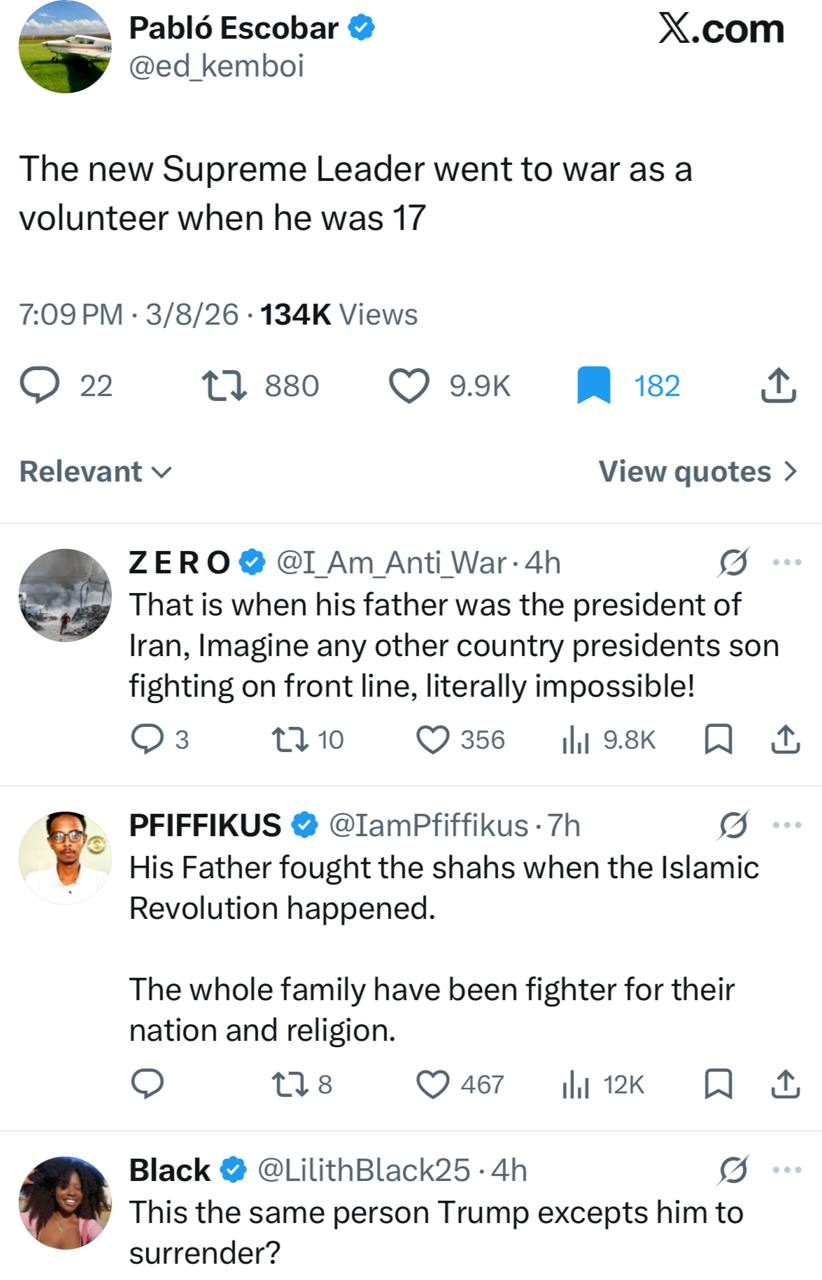Viewport: 822px width, 1280px height.
Task: Bookmark ZERO's reply
Action: [718, 740]
